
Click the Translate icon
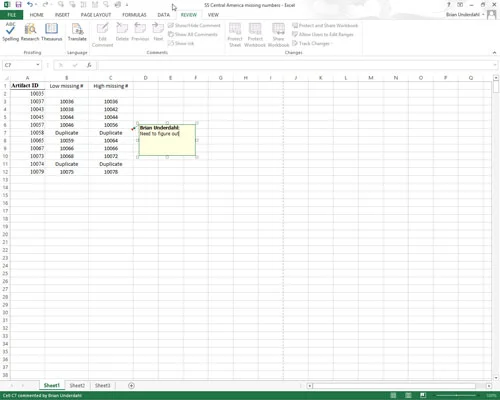point(77,32)
